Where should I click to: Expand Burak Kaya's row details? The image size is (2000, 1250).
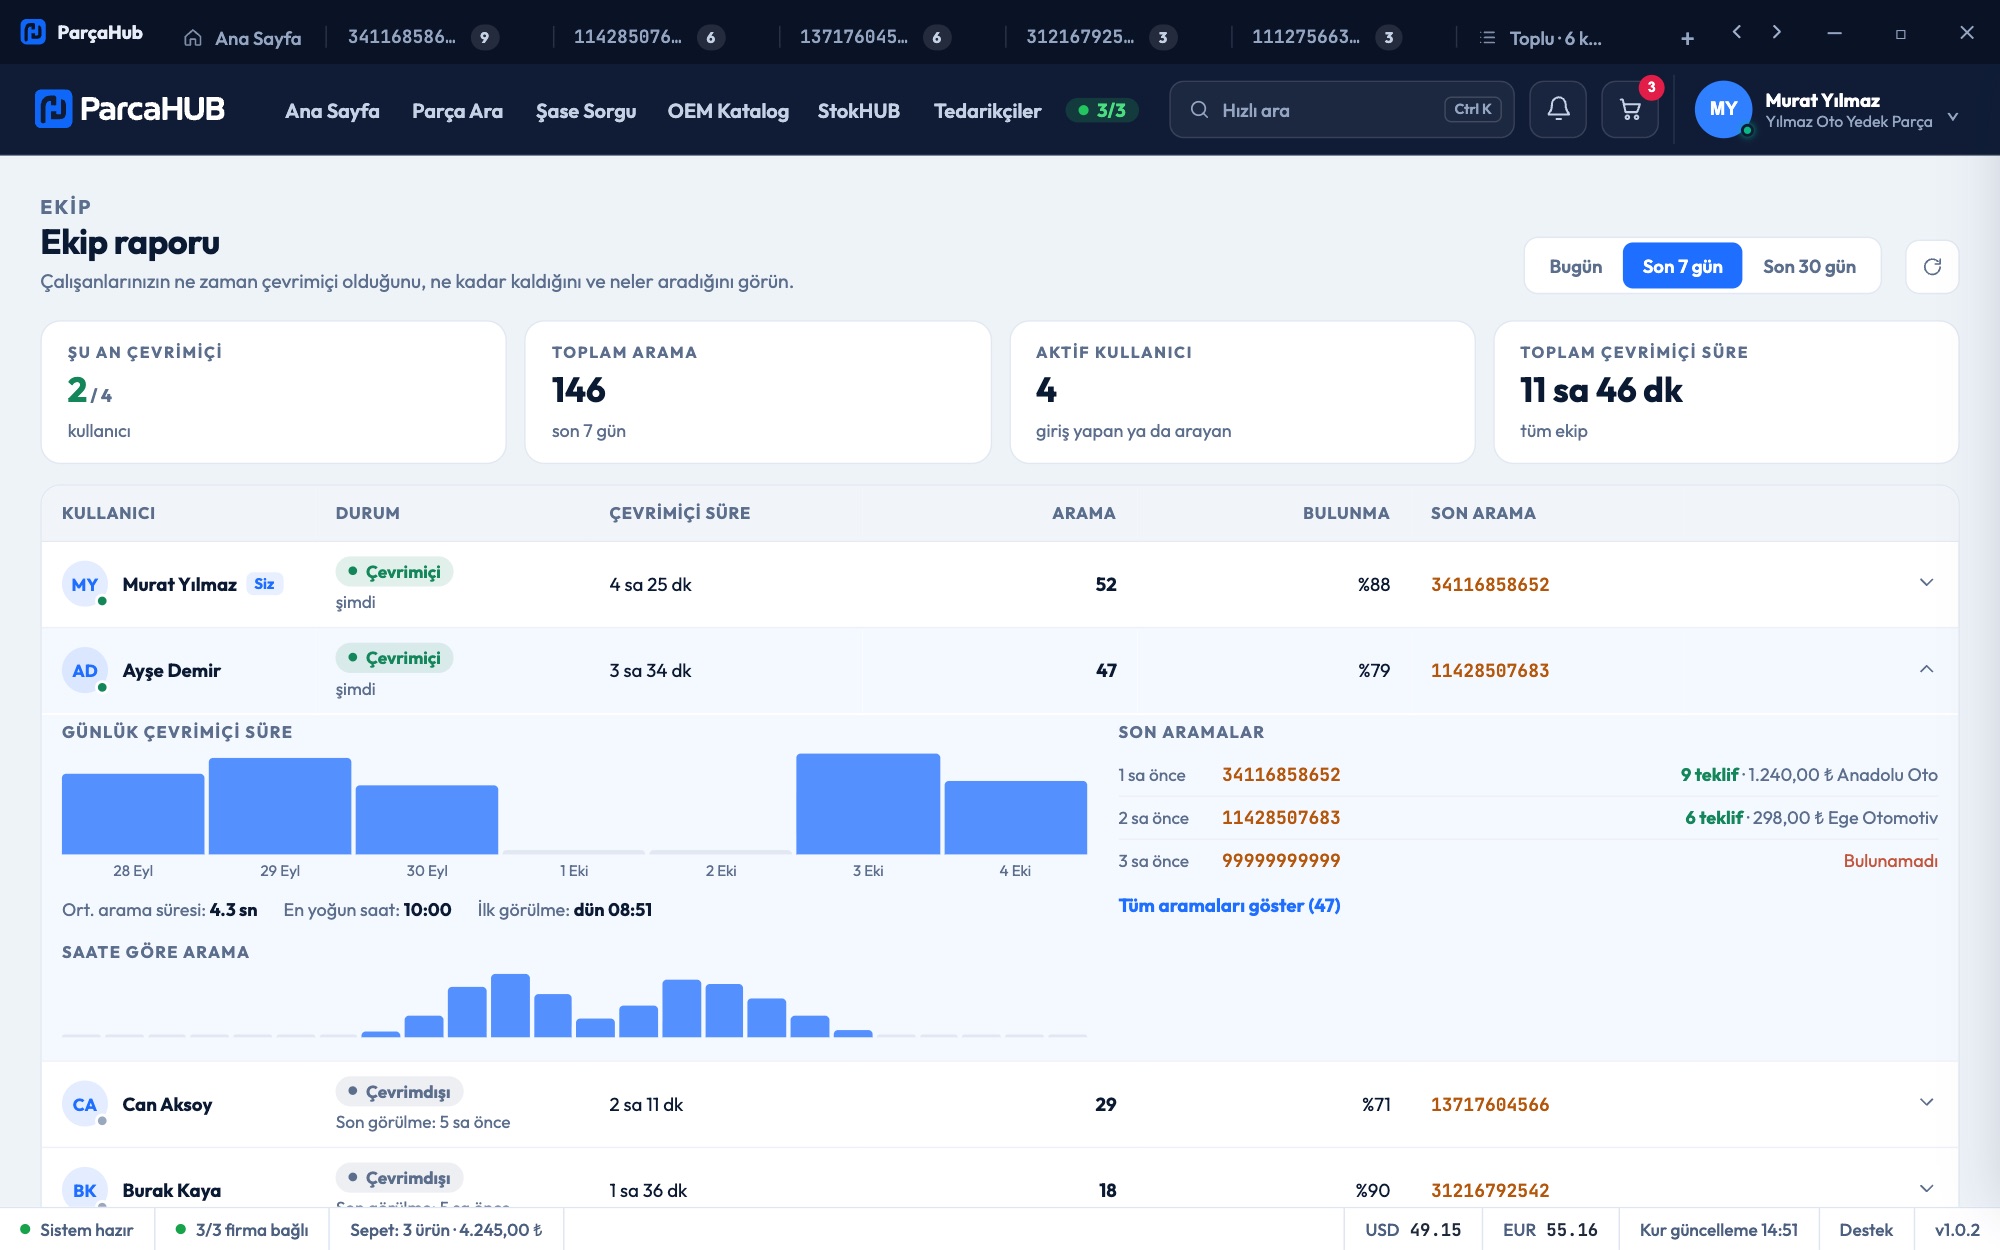[1926, 1189]
